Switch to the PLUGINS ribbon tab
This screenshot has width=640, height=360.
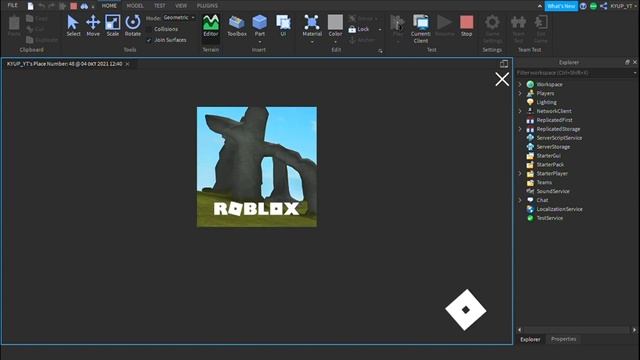pyautogui.click(x=207, y=6)
